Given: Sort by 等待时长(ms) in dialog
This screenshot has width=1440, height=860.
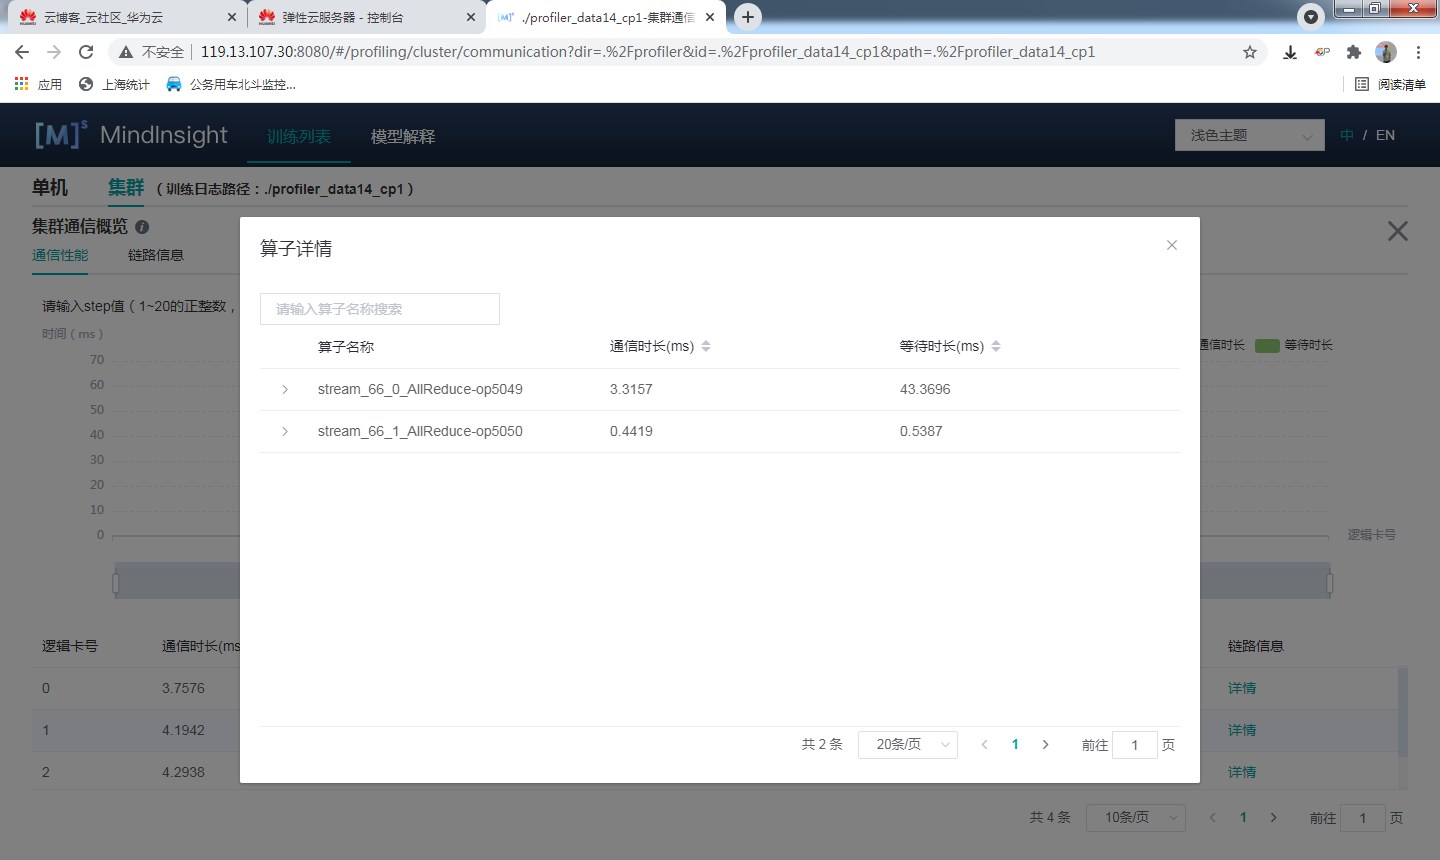Looking at the screenshot, I should coord(996,346).
